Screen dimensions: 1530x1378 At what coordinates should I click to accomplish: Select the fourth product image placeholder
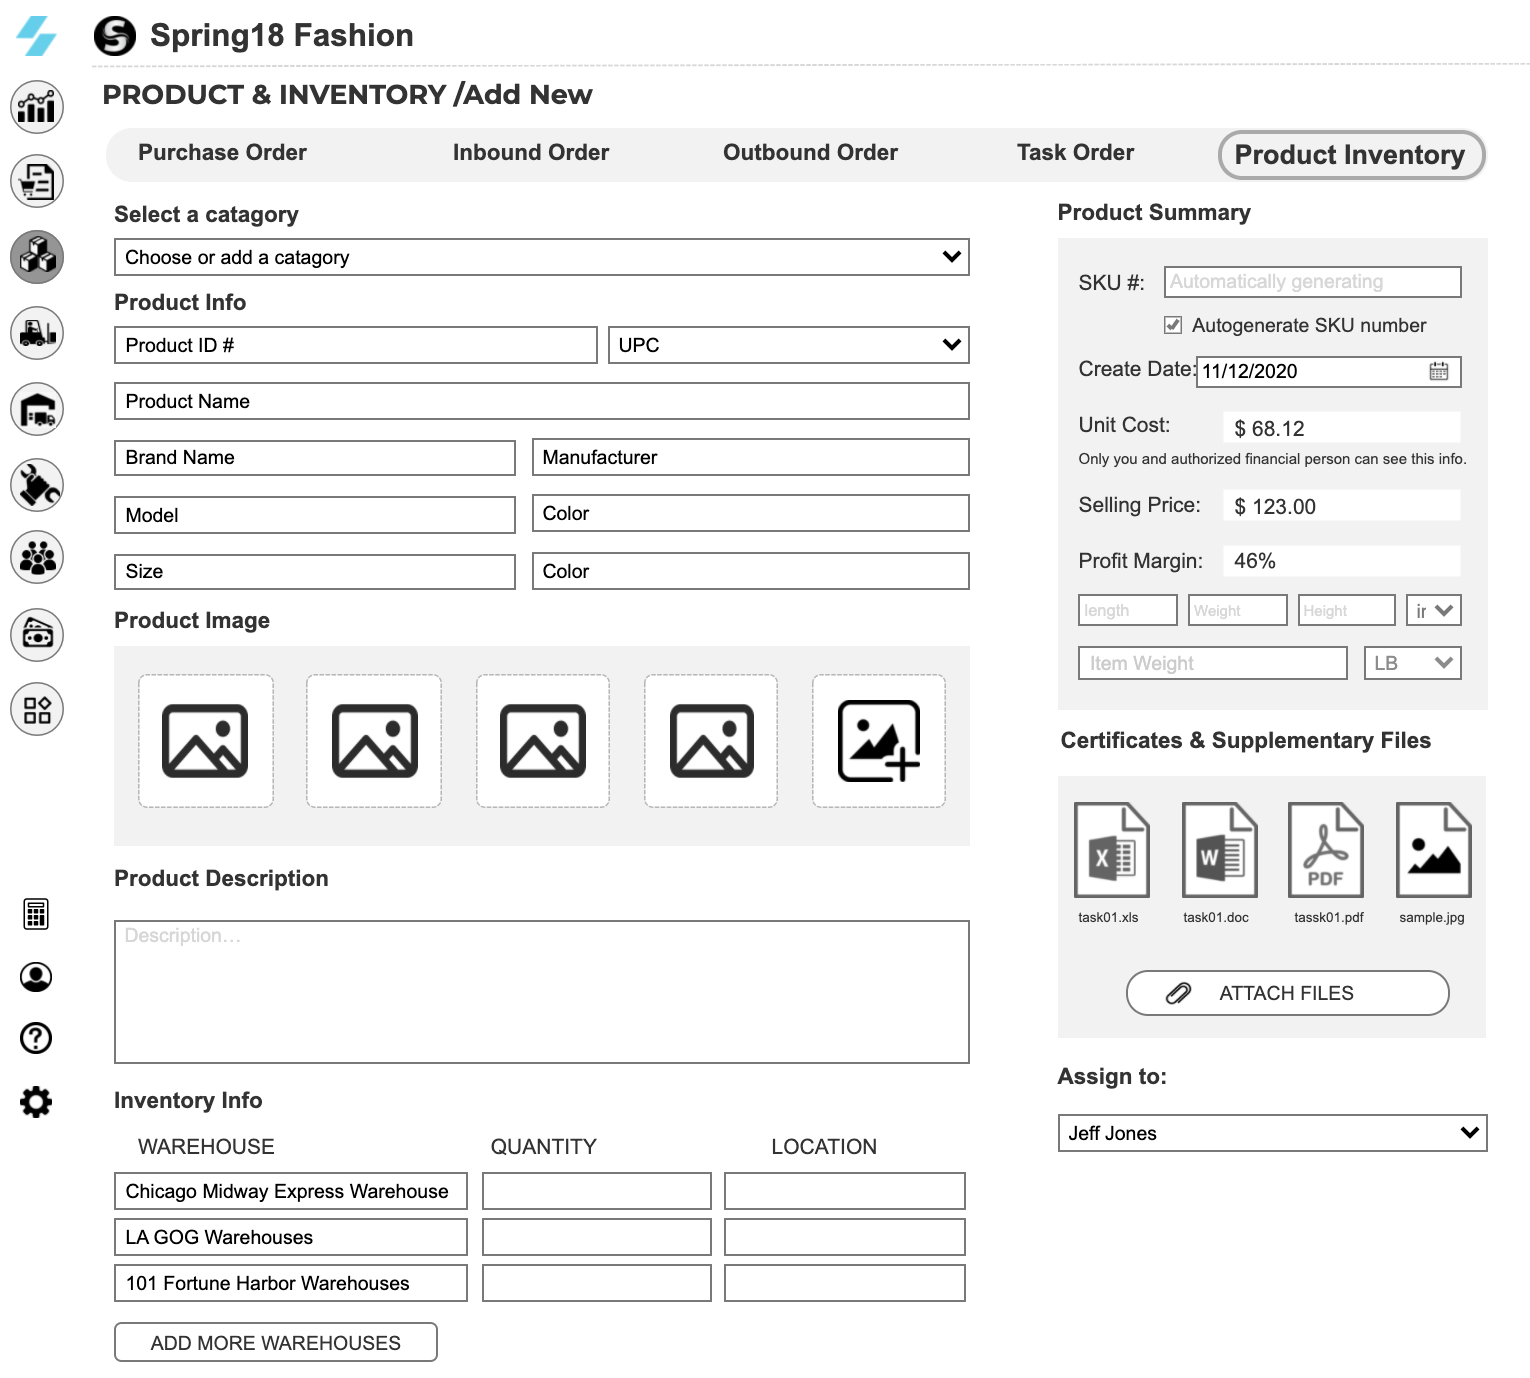[x=711, y=741]
